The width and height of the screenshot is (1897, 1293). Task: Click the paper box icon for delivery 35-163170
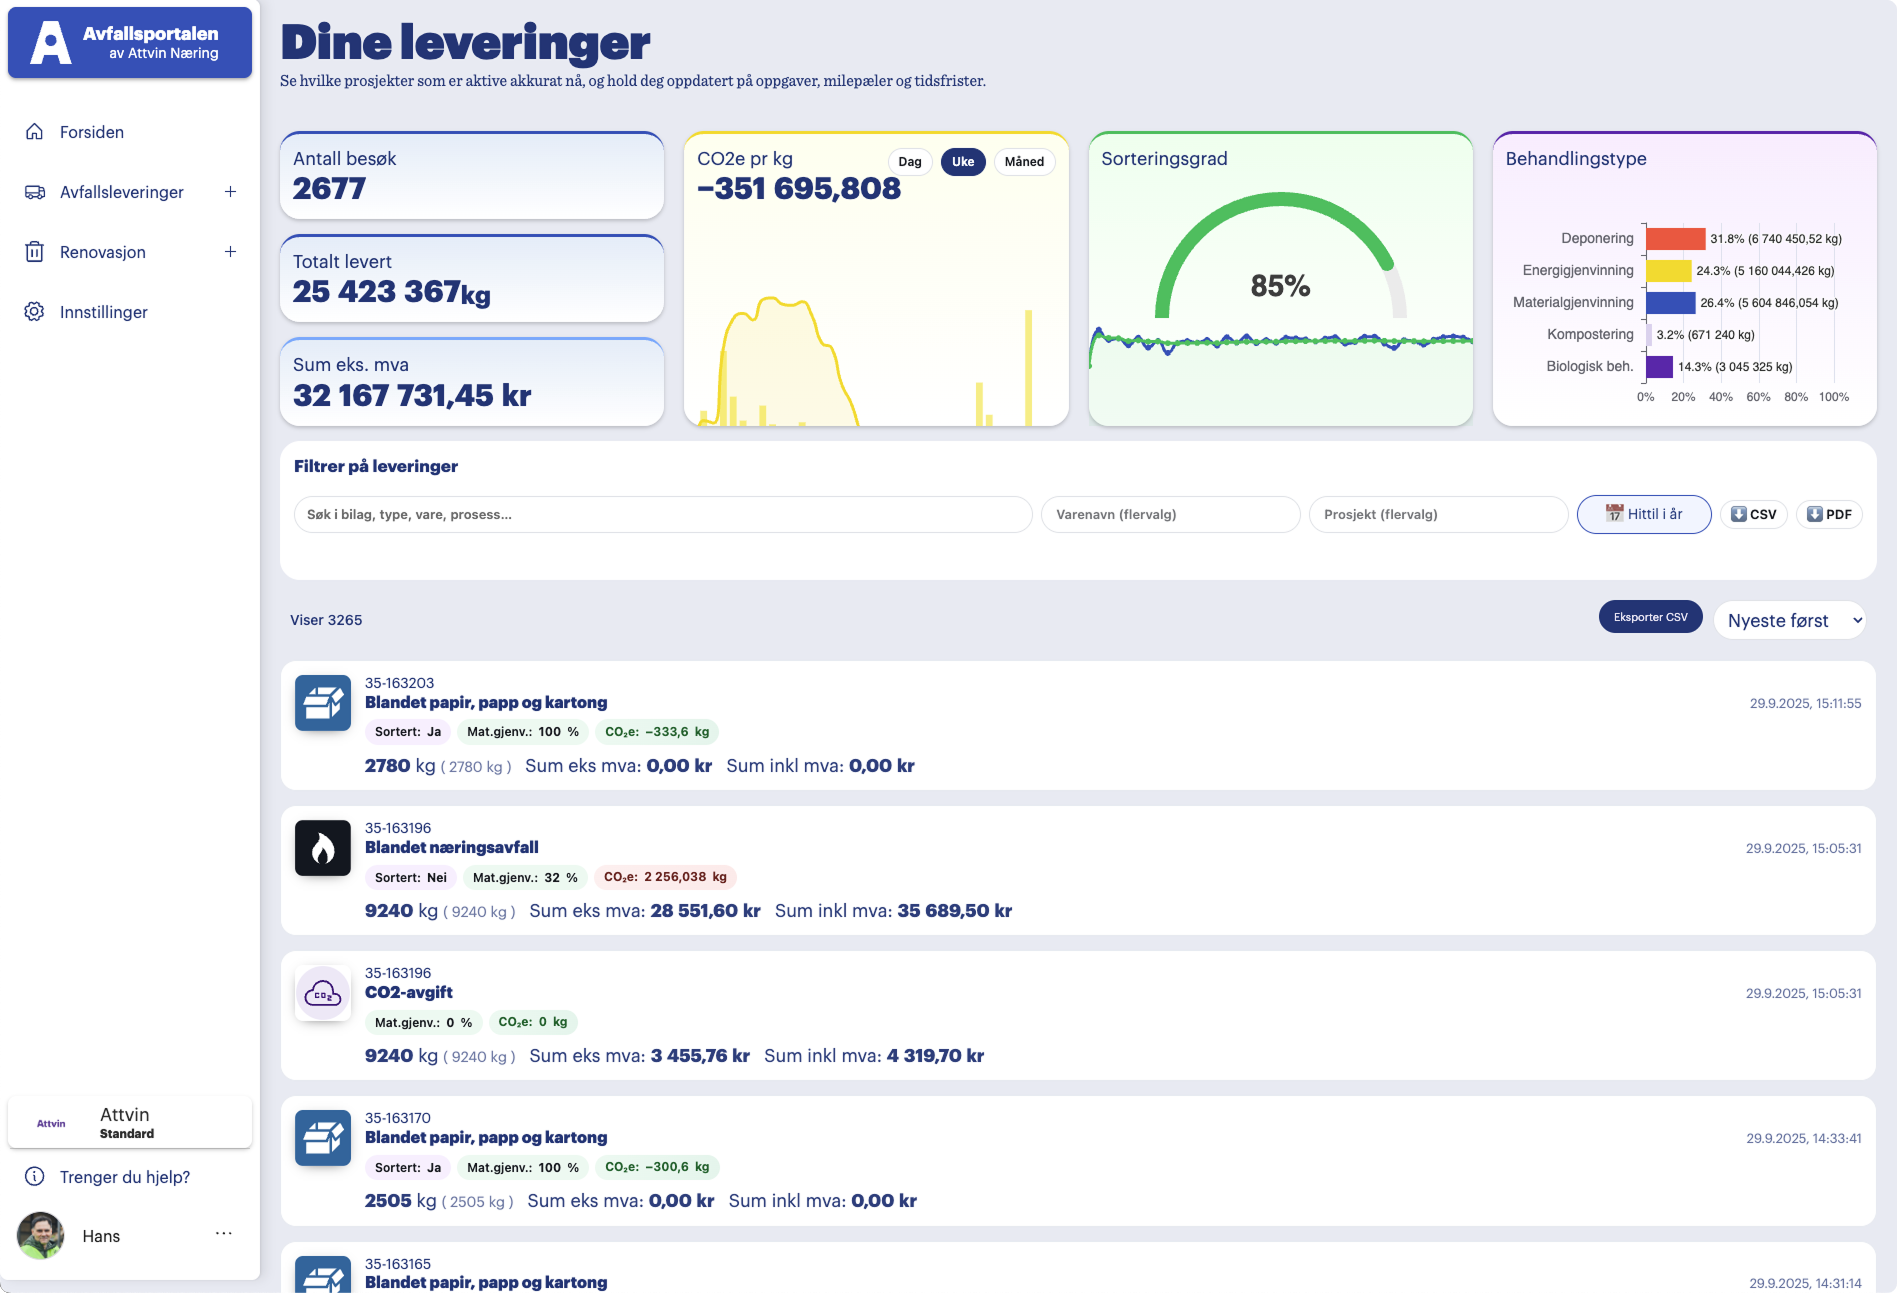click(323, 1138)
